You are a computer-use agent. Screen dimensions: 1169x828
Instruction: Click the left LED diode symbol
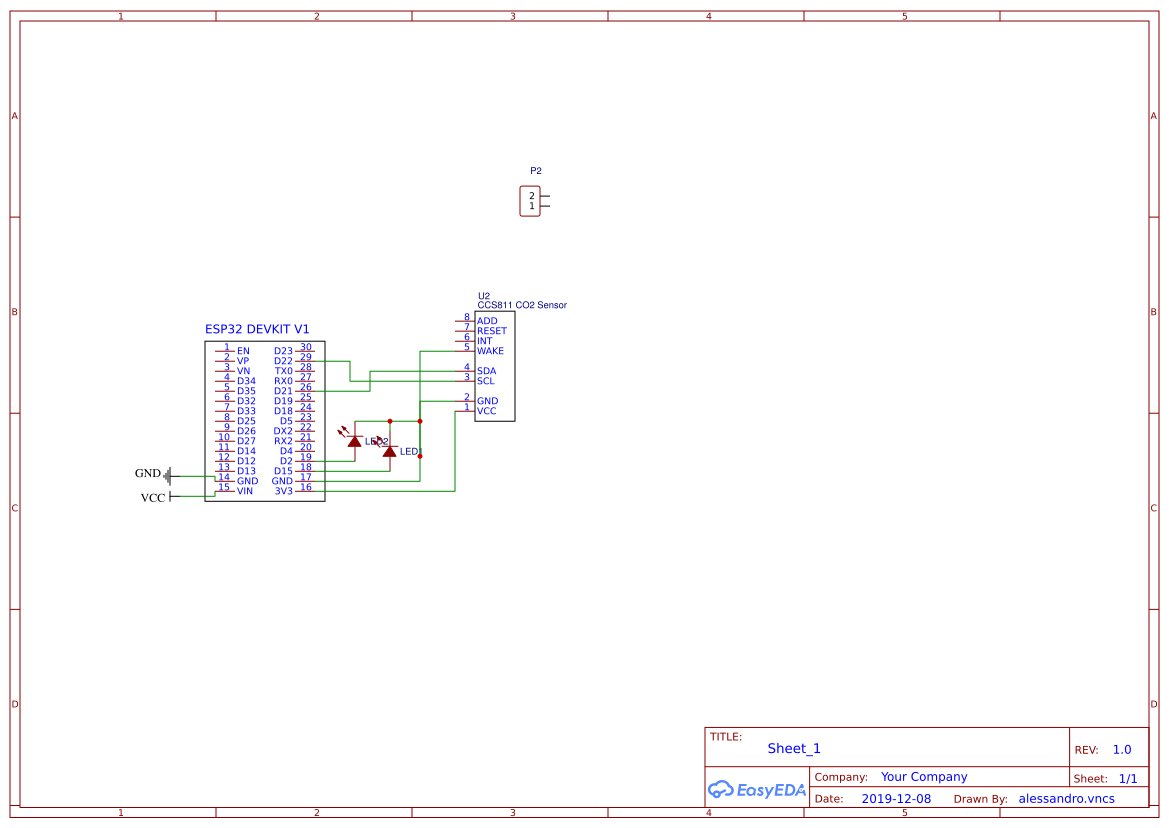[354, 440]
